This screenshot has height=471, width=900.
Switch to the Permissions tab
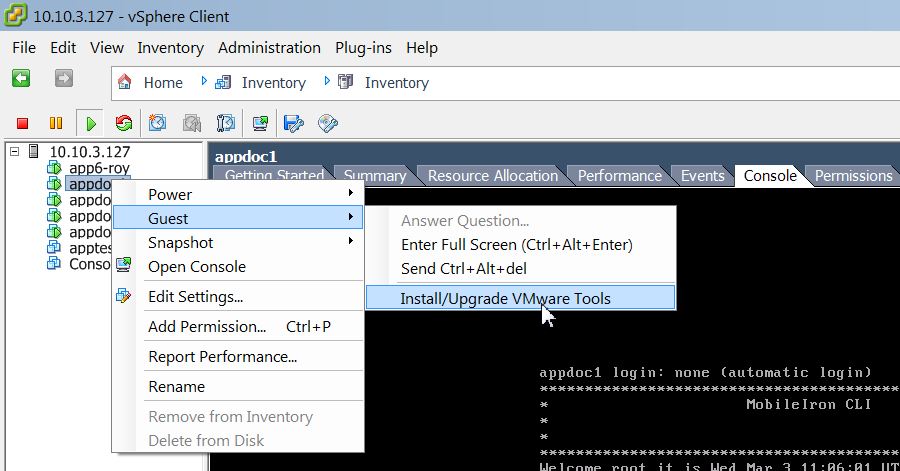[x=854, y=176]
